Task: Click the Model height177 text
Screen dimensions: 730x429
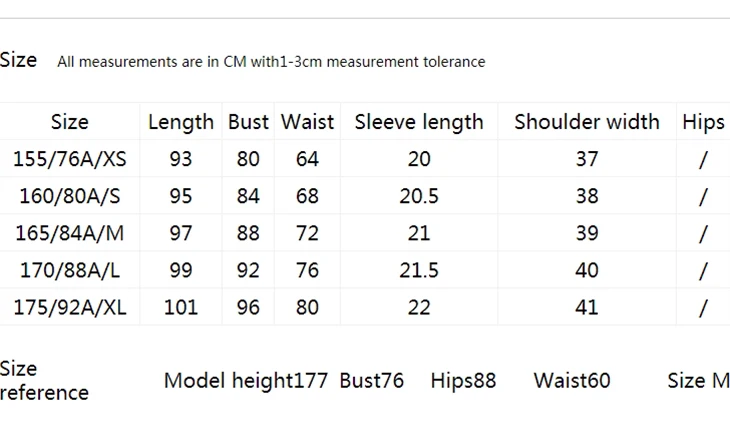Action: tap(246, 381)
